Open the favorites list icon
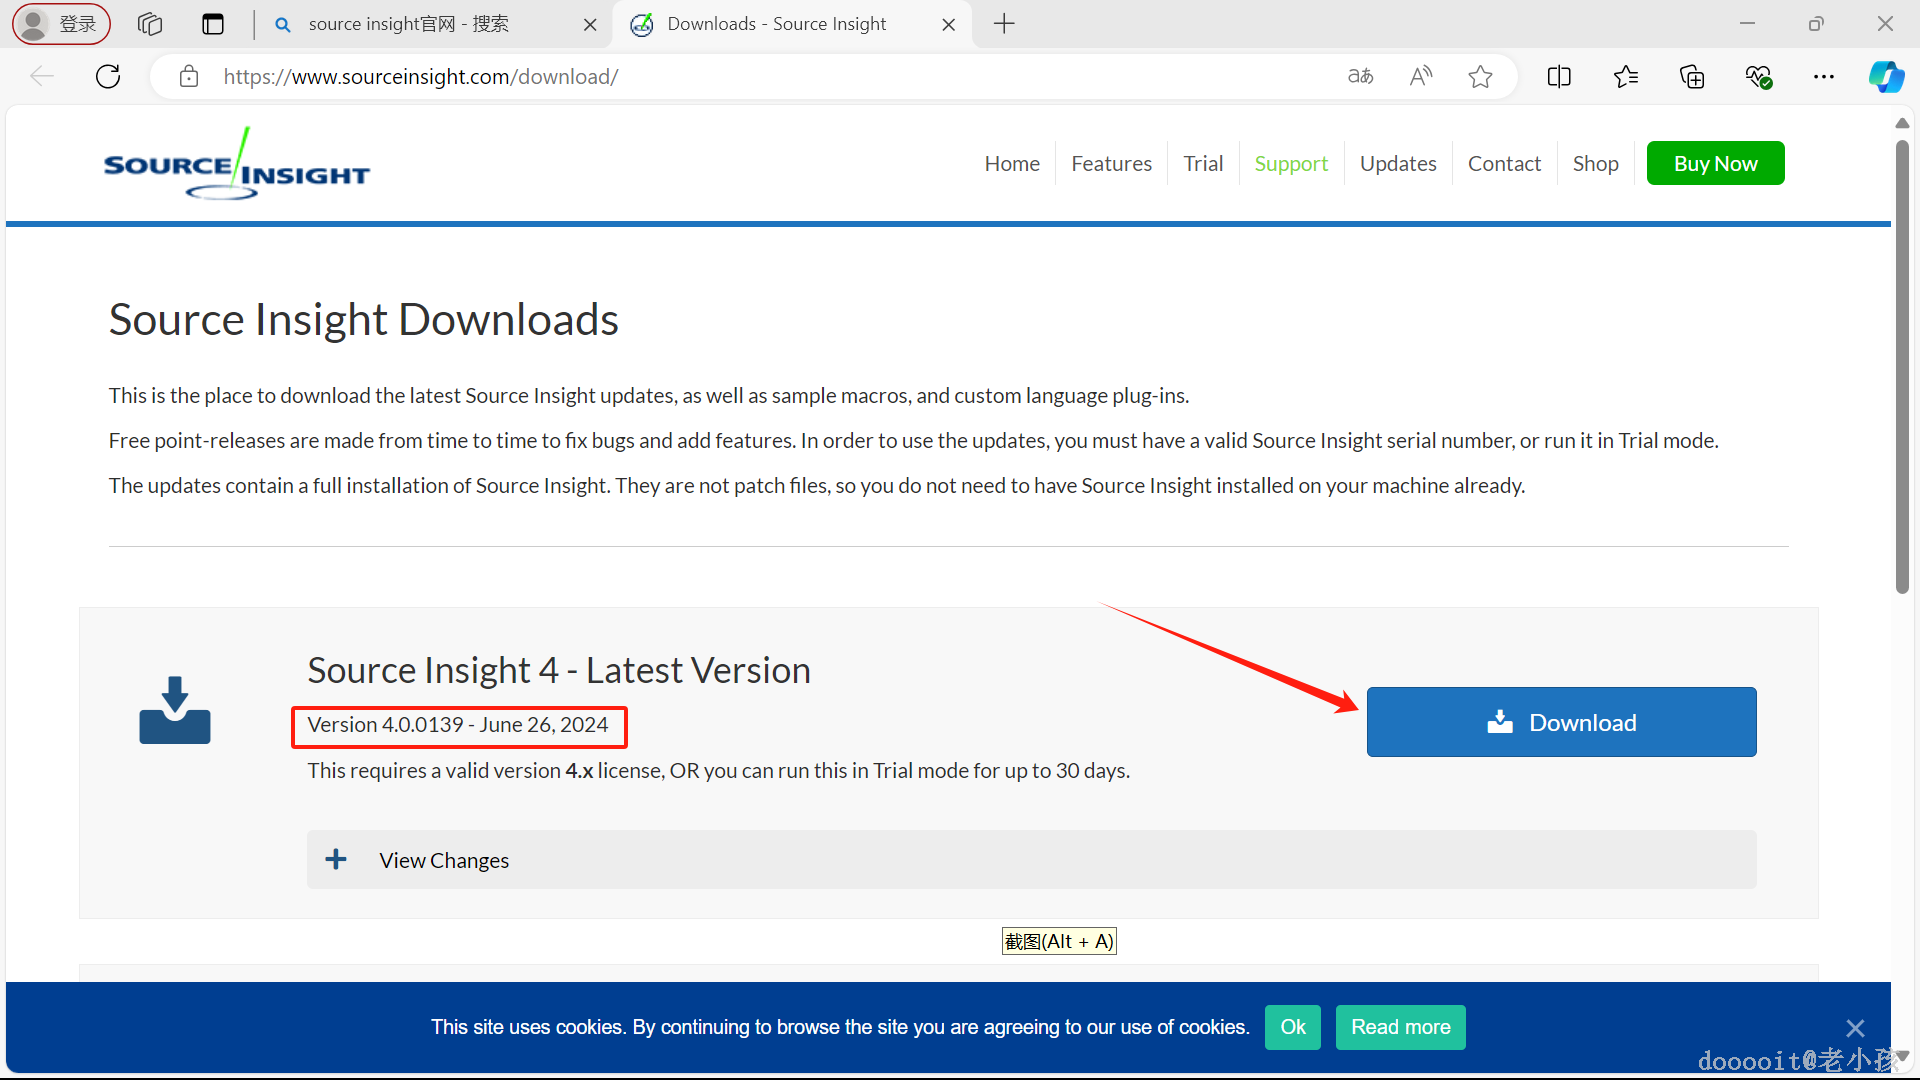This screenshot has width=1920, height=1080. point(1625,77)
